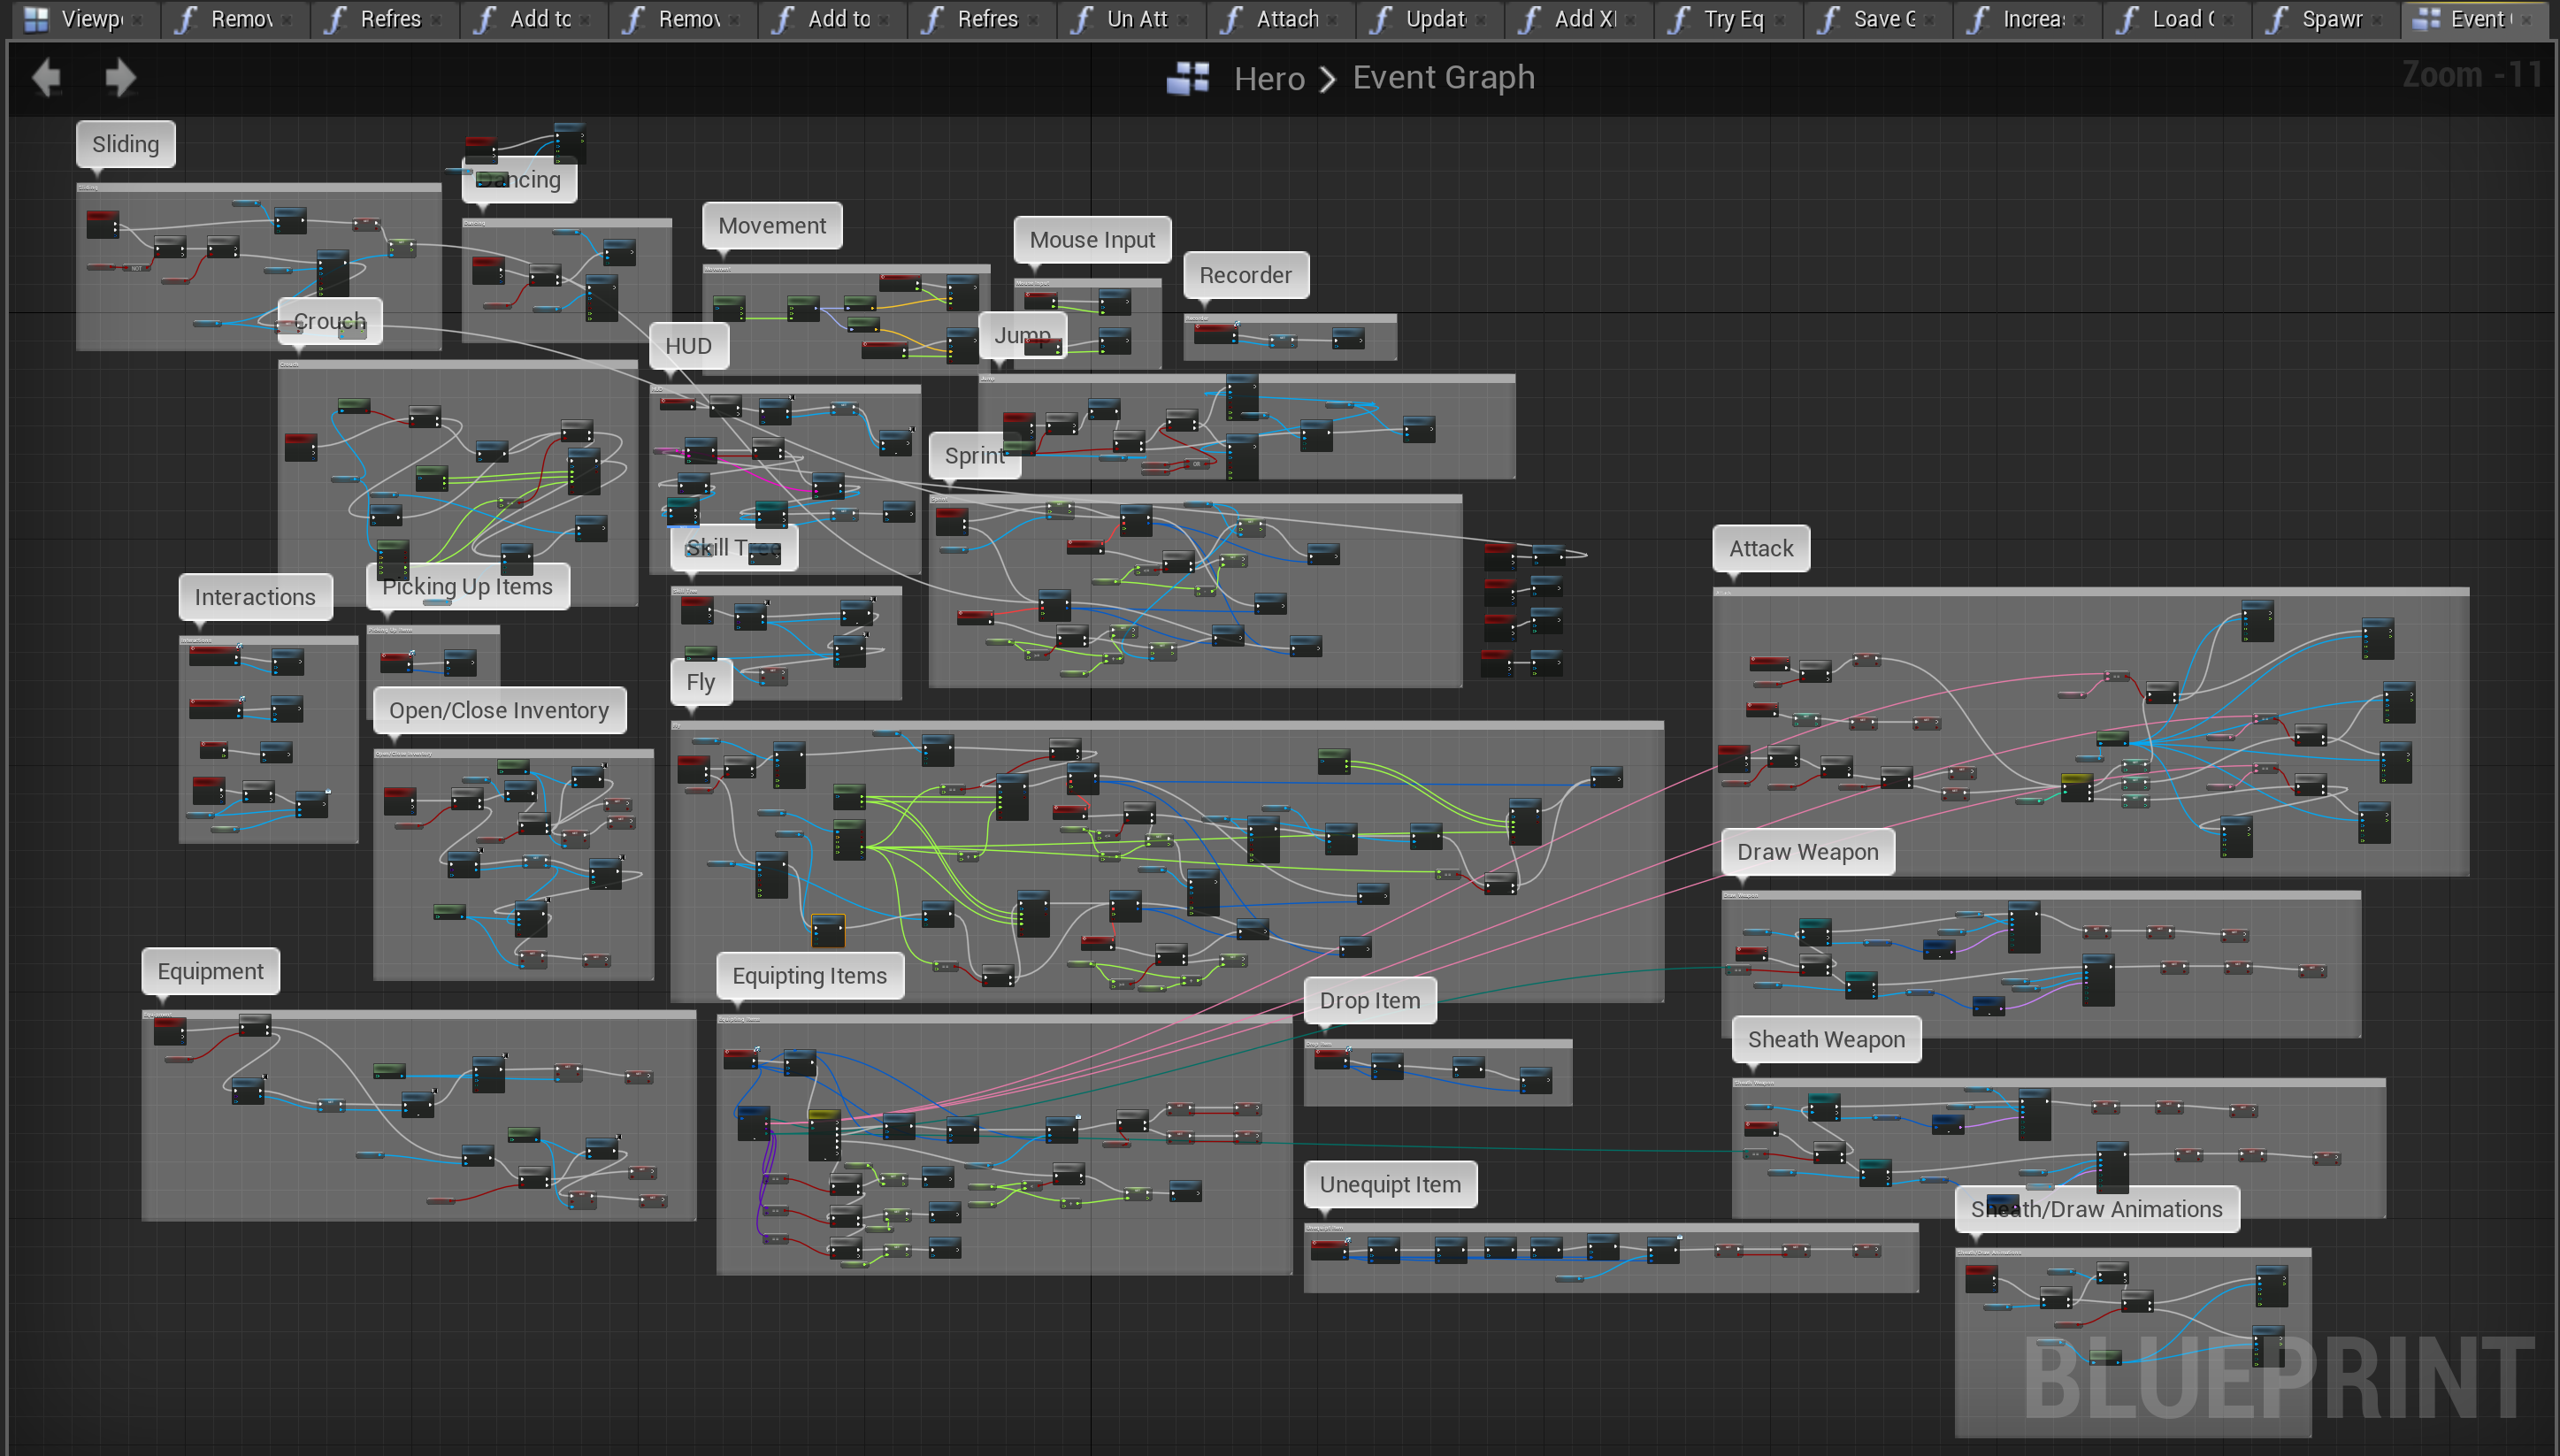The image size is (2560, 1456).
Task: Click the graph icon on Event tab
Action: (x=2426, y=19)
